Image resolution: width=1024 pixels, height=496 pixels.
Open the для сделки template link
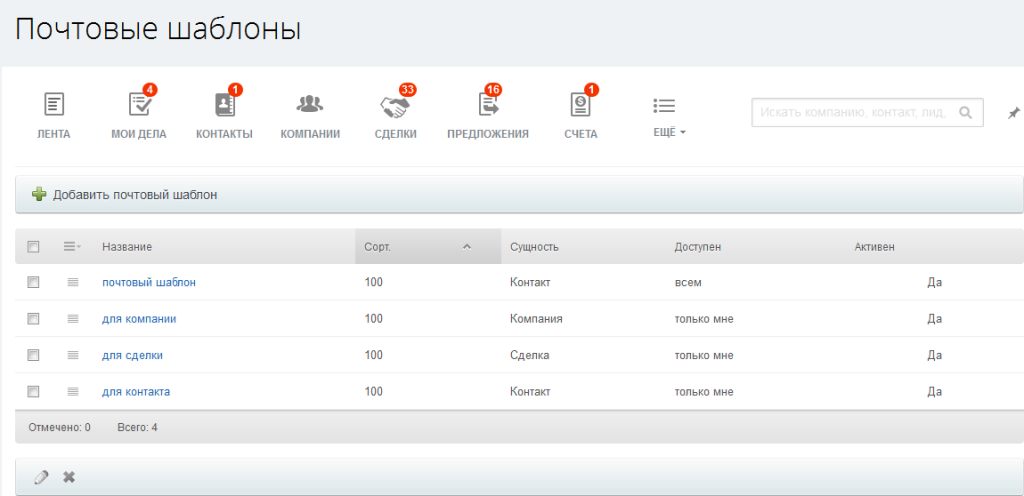pyautogui.click(x=133, y=356)
